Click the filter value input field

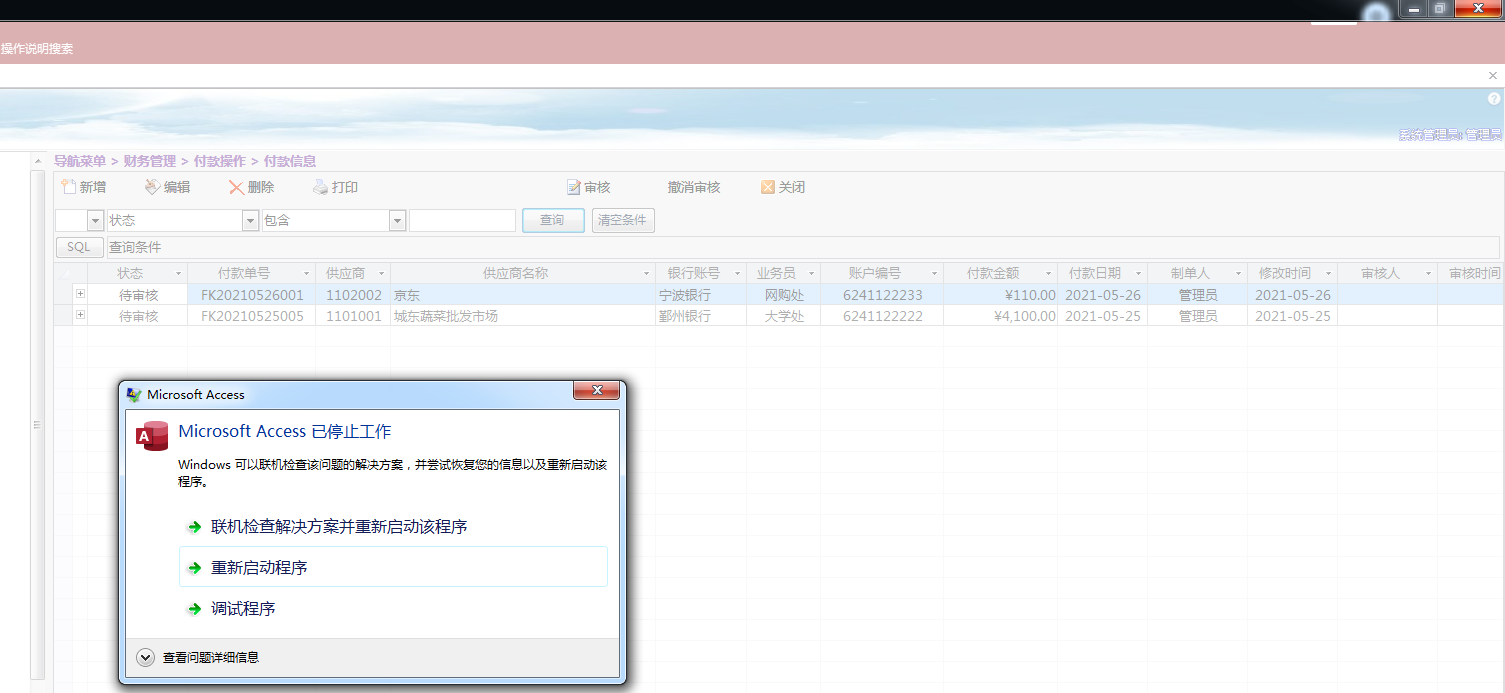point(462,220)
